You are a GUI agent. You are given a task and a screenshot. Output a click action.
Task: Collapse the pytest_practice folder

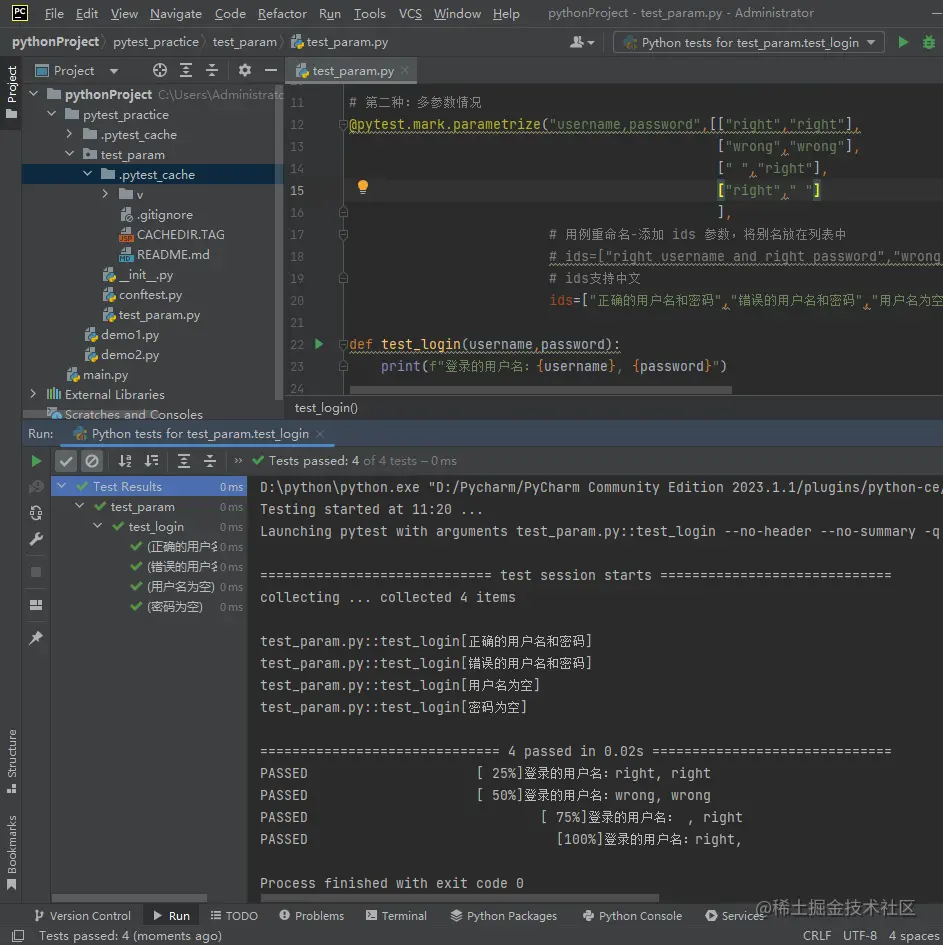click(52, 114)
